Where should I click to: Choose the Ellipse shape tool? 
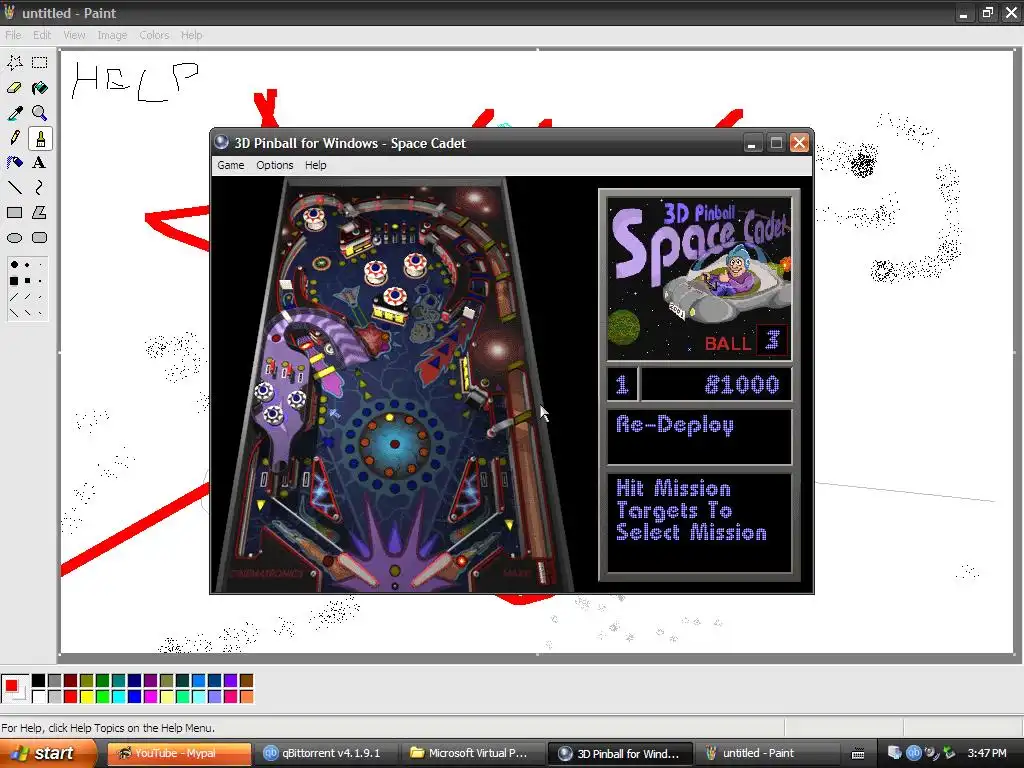click(14, 238)
